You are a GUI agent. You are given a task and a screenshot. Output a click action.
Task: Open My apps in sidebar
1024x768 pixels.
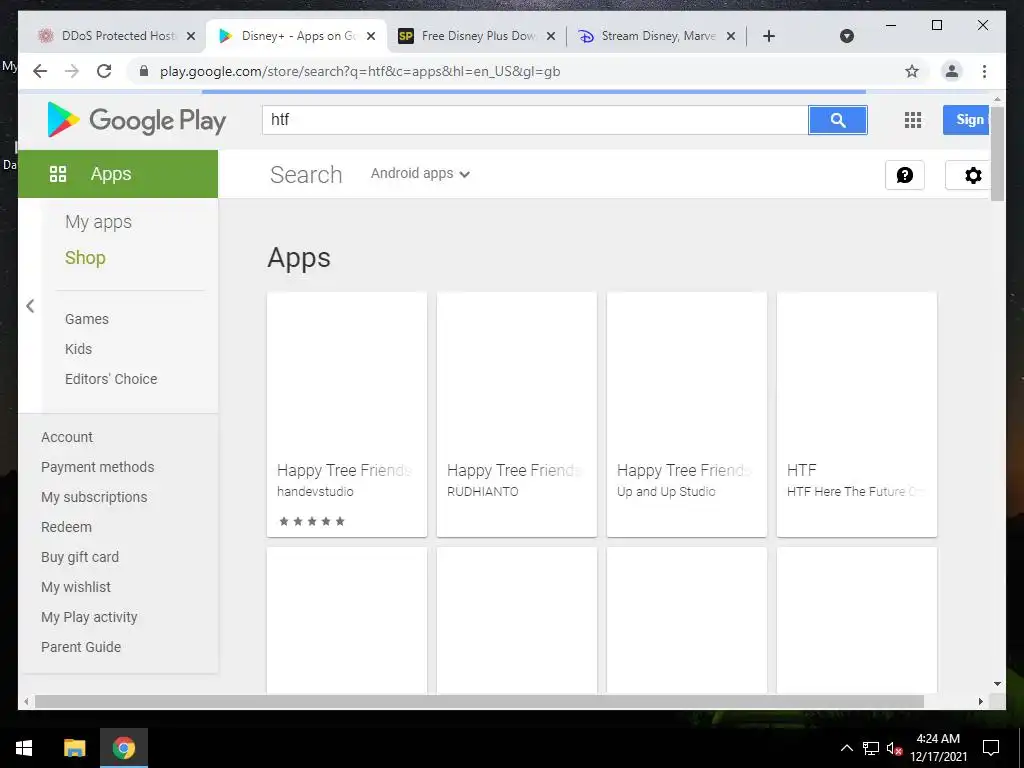[x=98, y=222]
